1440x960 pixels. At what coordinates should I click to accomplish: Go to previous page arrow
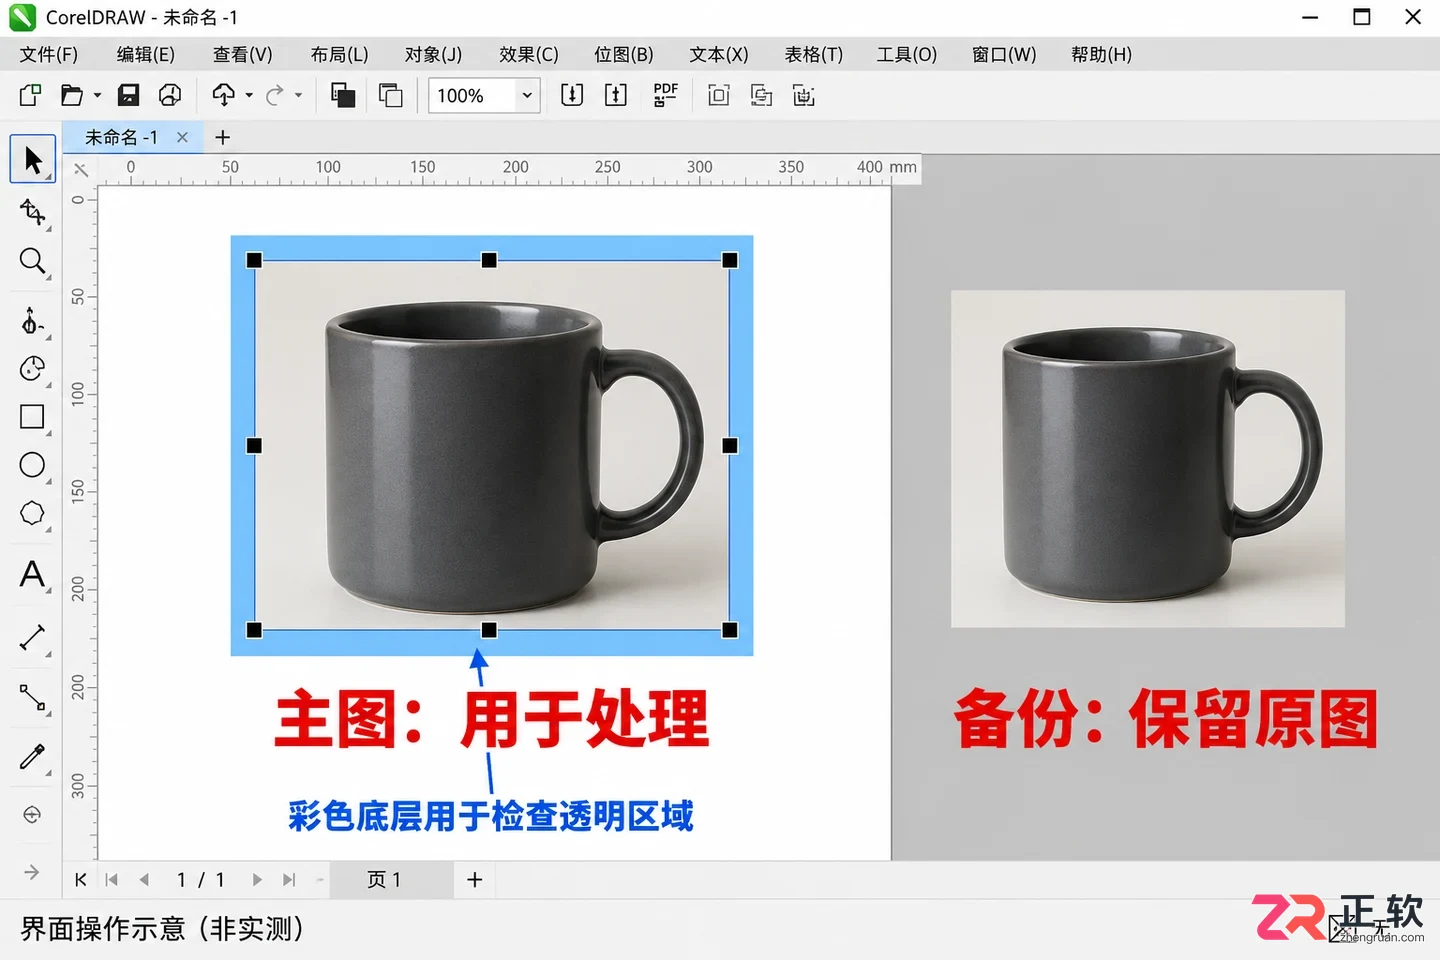[x=144, y=879]
